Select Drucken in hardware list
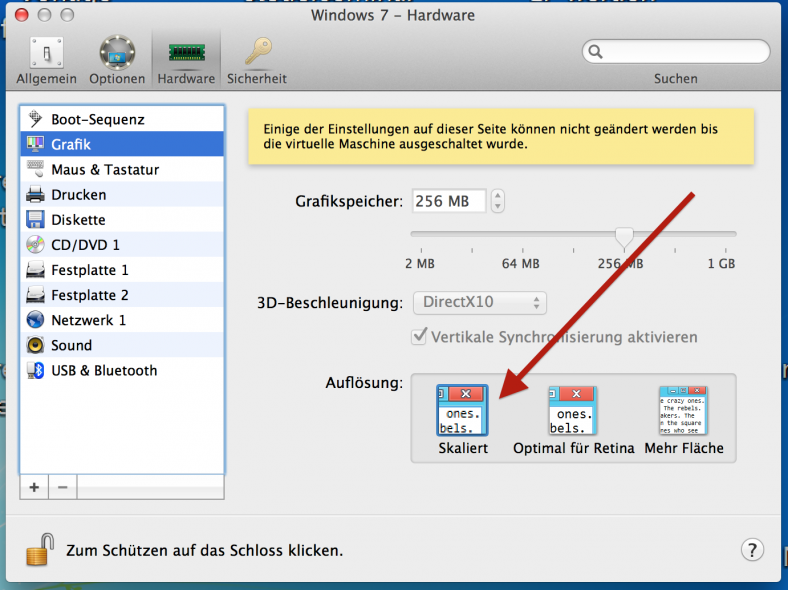 click(122, 194)
